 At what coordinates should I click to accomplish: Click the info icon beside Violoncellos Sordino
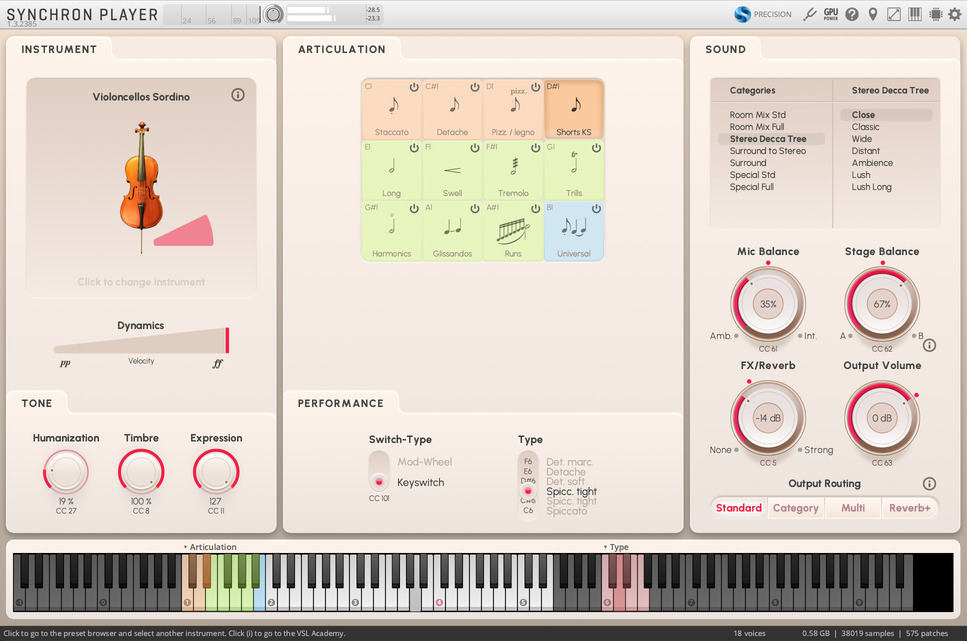(238, 95)
